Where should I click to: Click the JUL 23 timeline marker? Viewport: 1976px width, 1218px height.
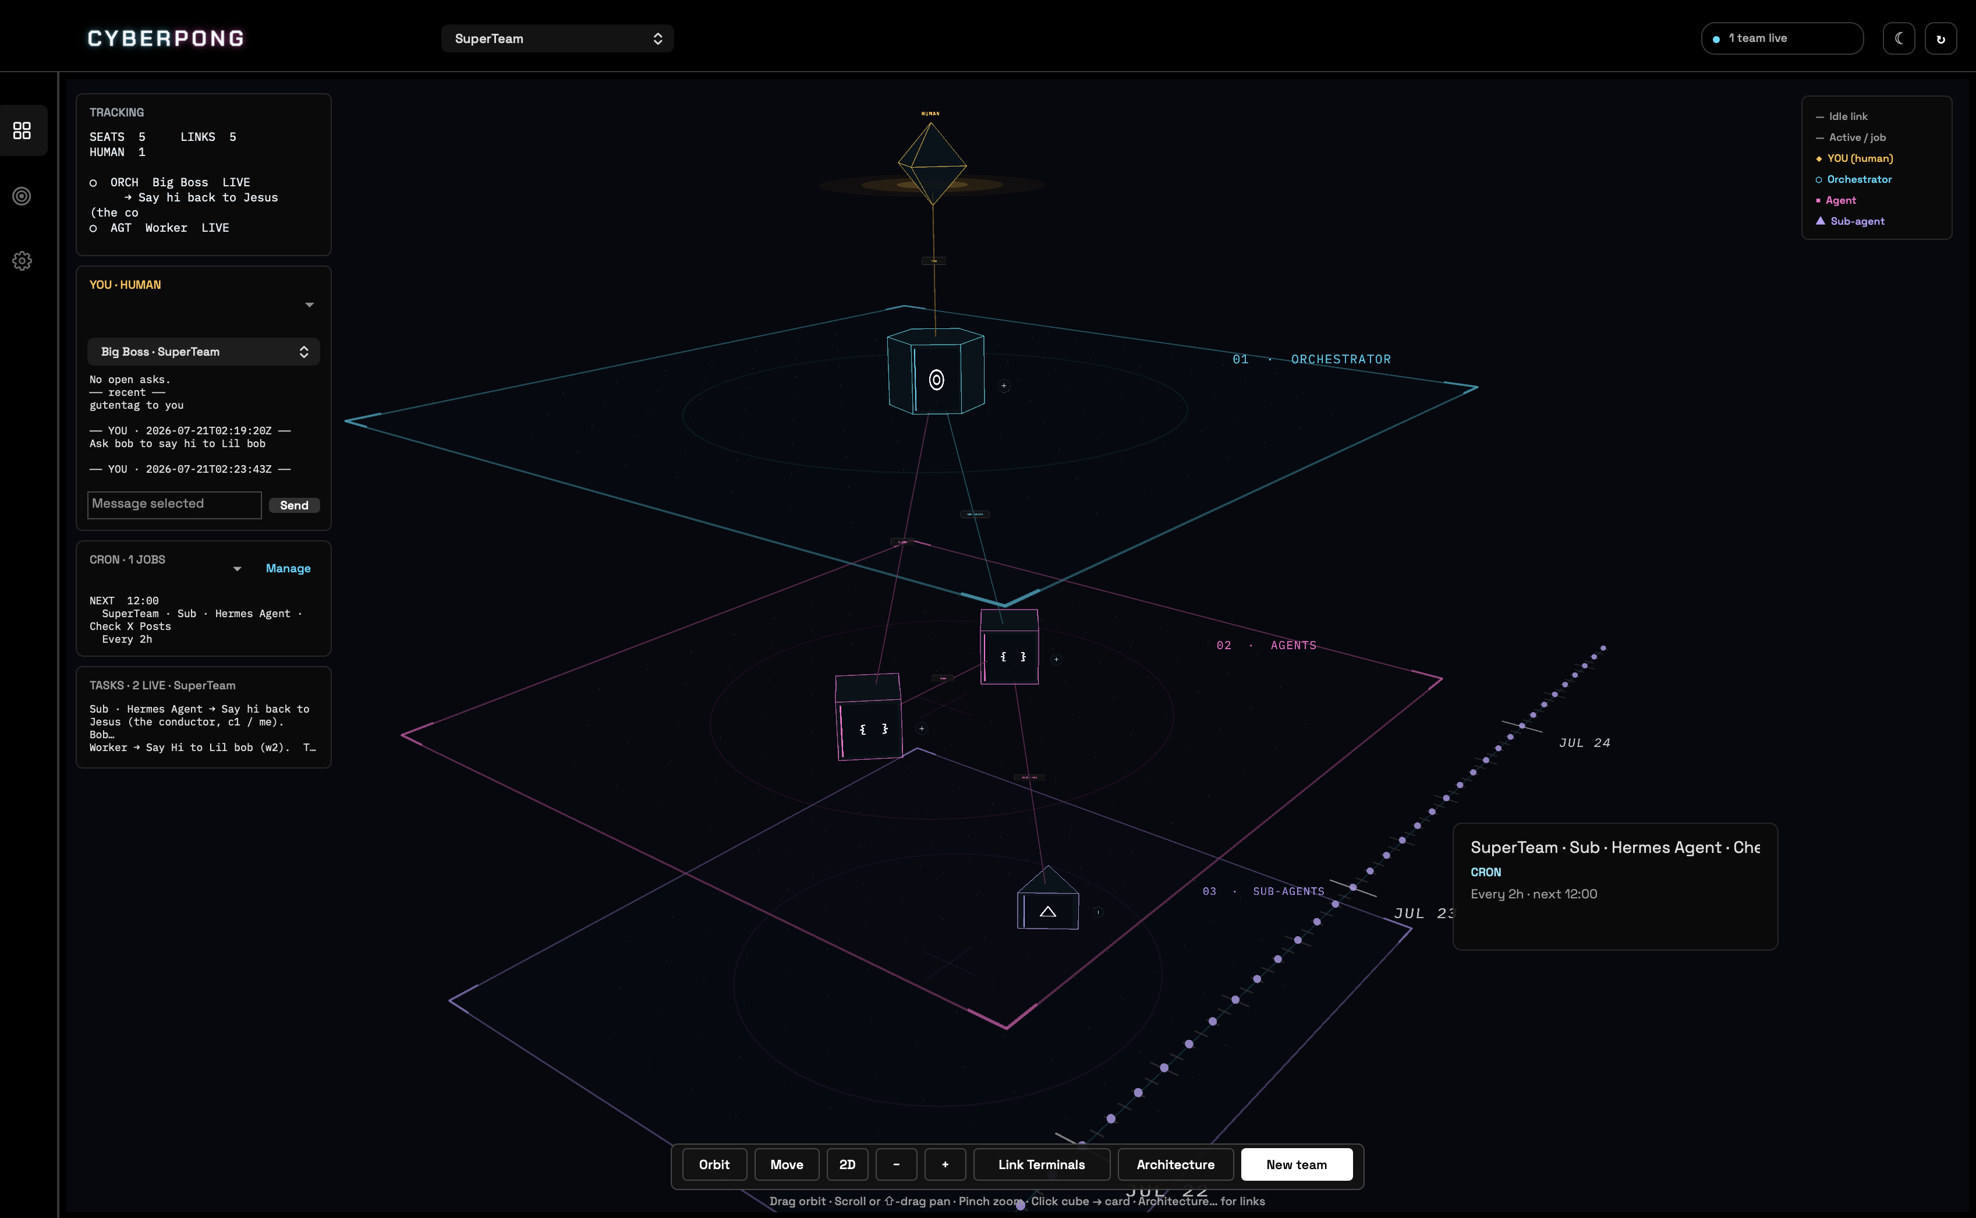[x=1423, y=914]
